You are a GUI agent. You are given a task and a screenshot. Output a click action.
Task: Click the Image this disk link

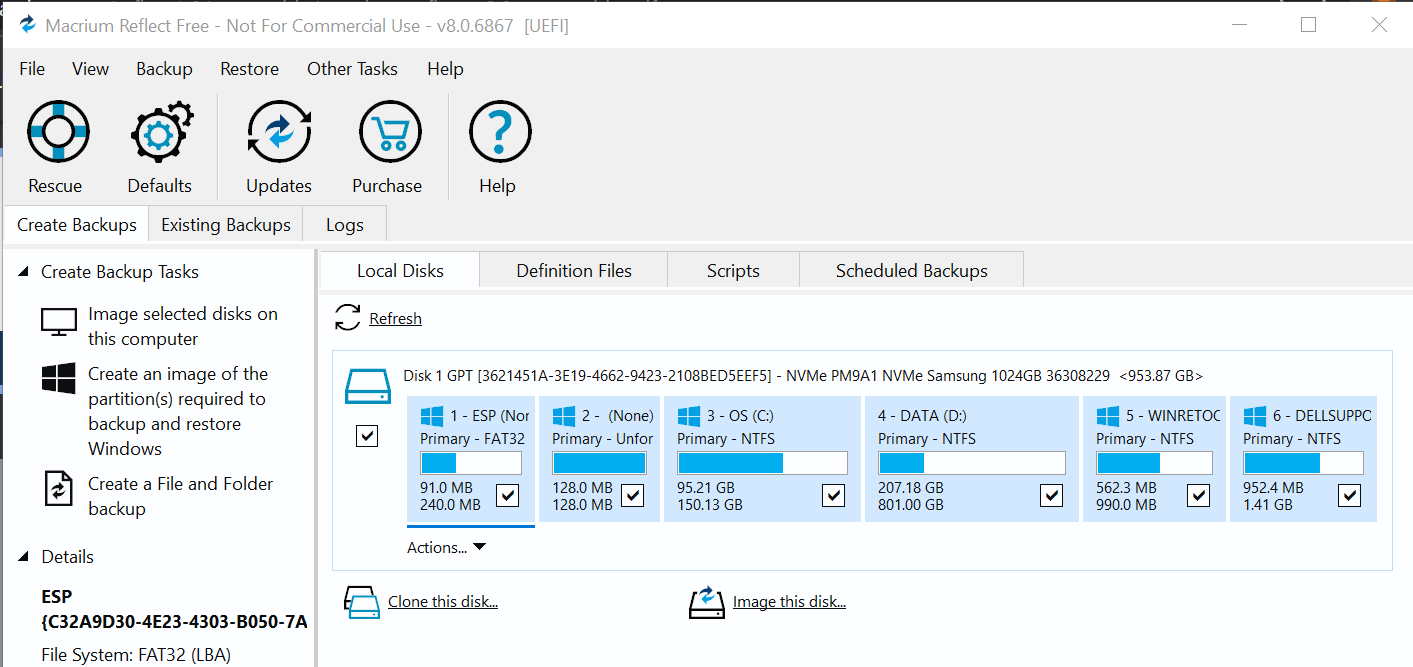789,602
